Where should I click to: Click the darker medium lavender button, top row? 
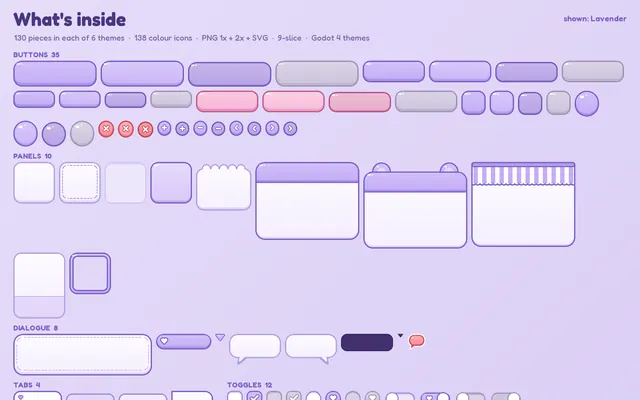click(527, 72)
